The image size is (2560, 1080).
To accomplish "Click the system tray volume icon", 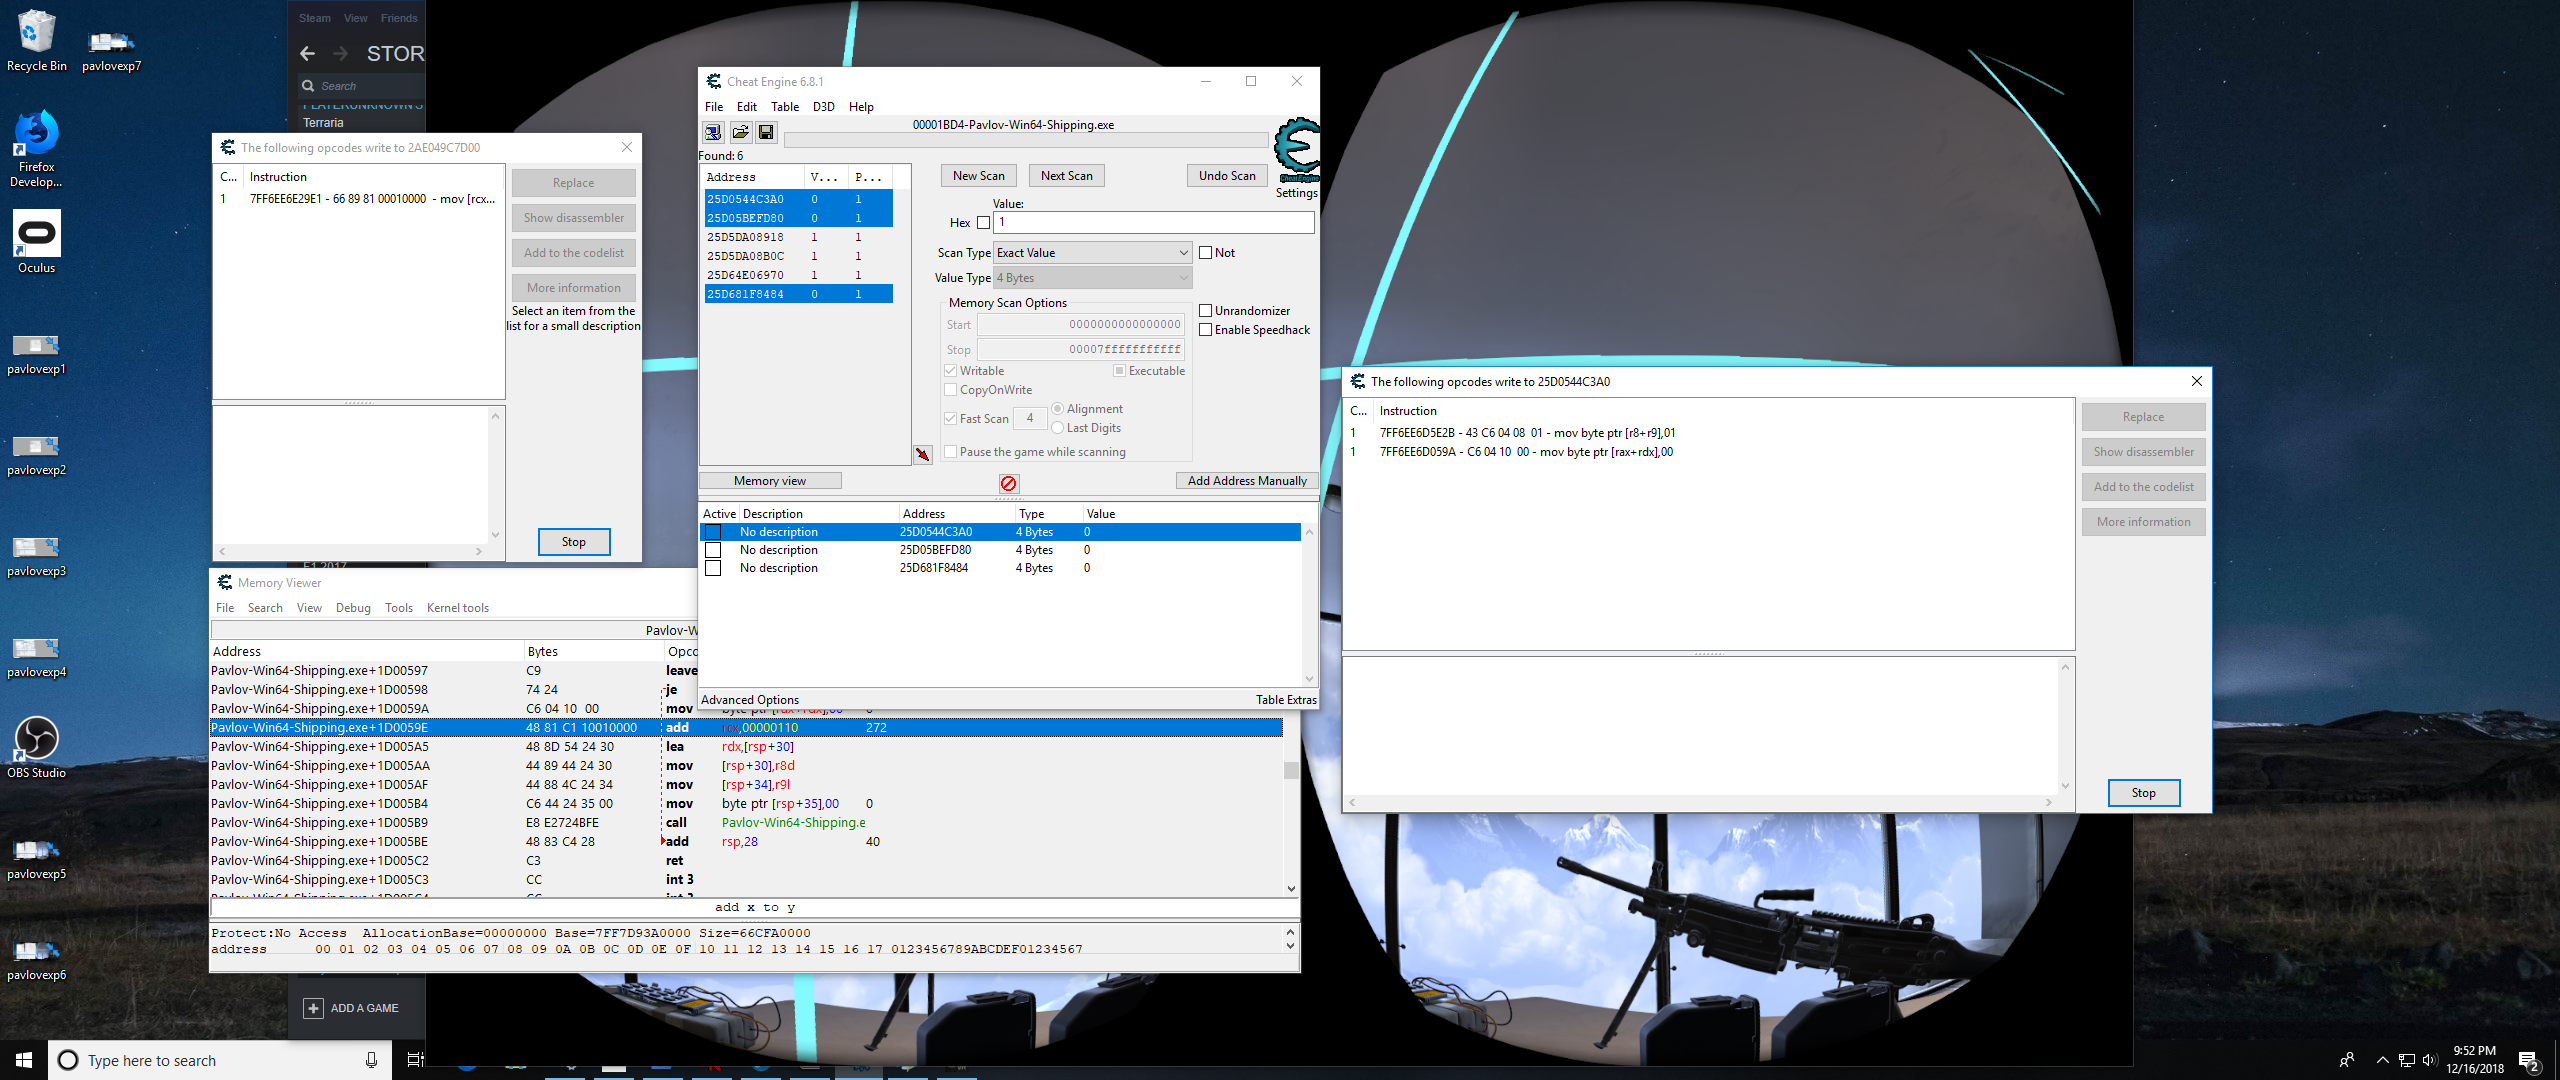I will 2429,1060.
